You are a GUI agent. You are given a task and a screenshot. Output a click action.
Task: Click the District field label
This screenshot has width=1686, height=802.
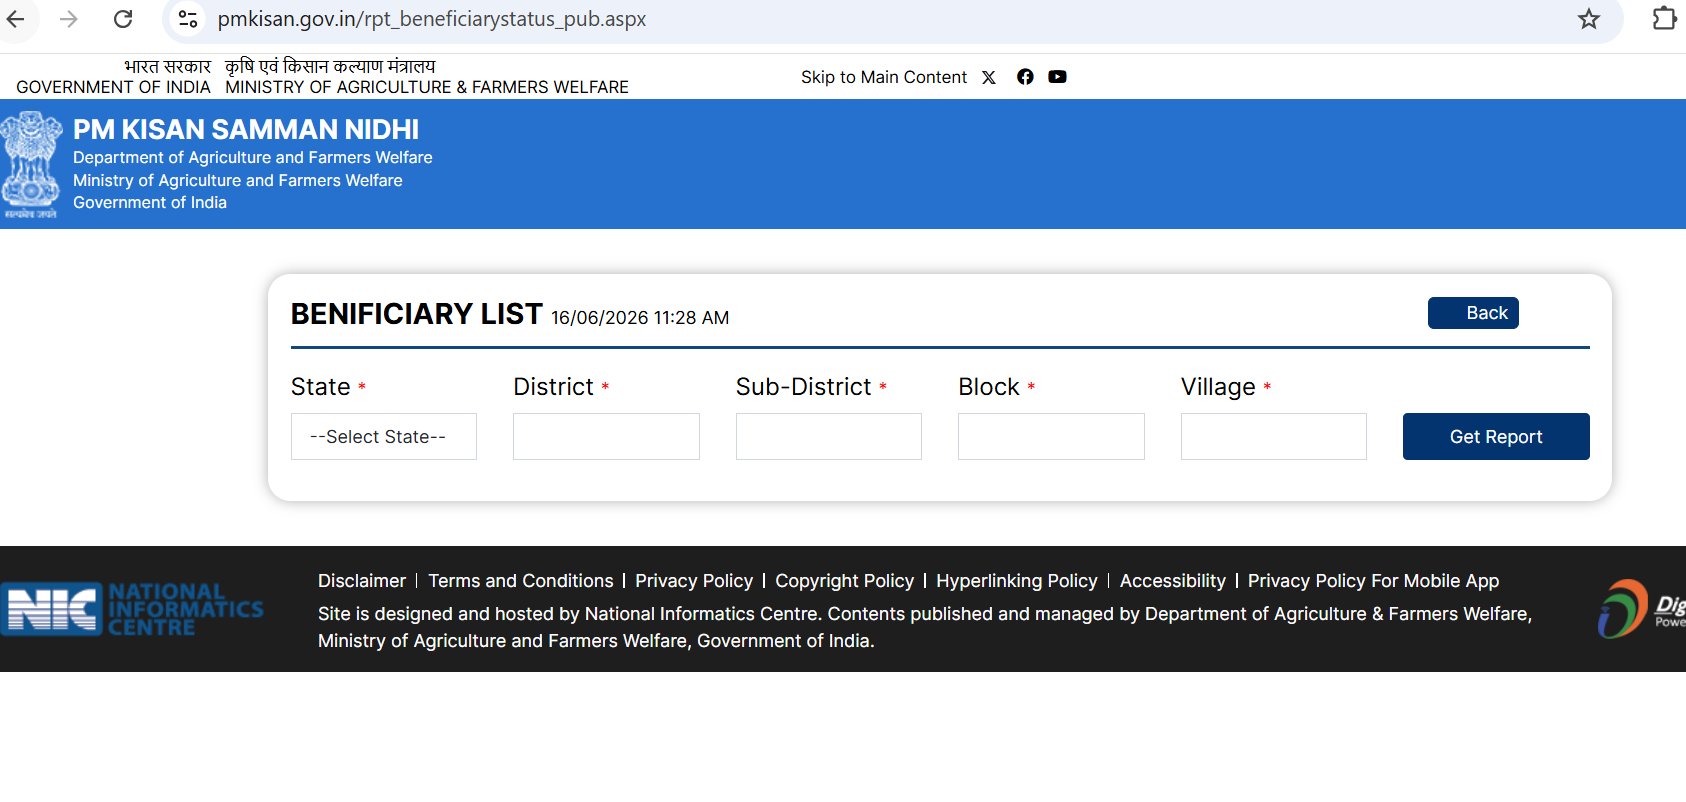click(553, 387)
